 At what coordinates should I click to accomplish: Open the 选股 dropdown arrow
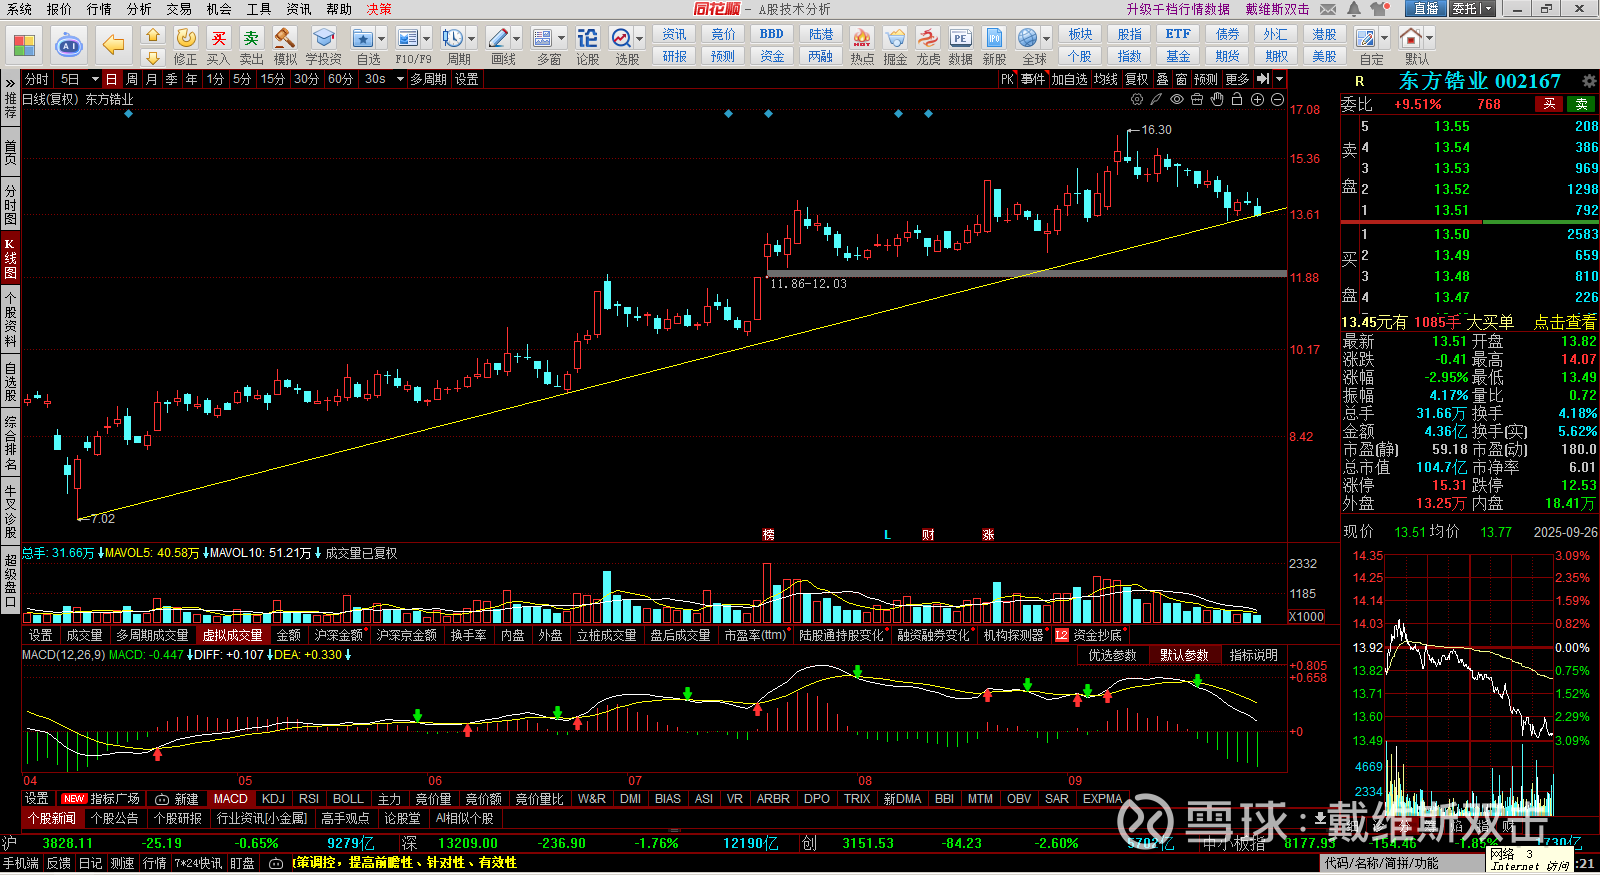point(640,39)
